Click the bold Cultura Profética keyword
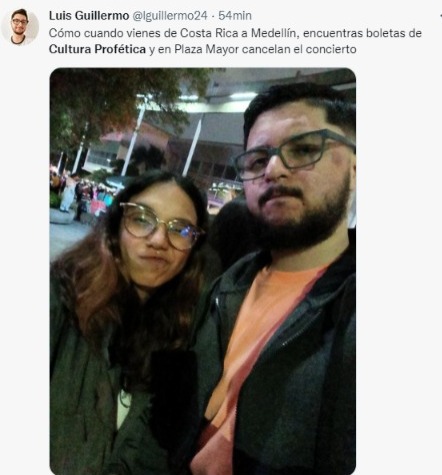 point(97,49)
